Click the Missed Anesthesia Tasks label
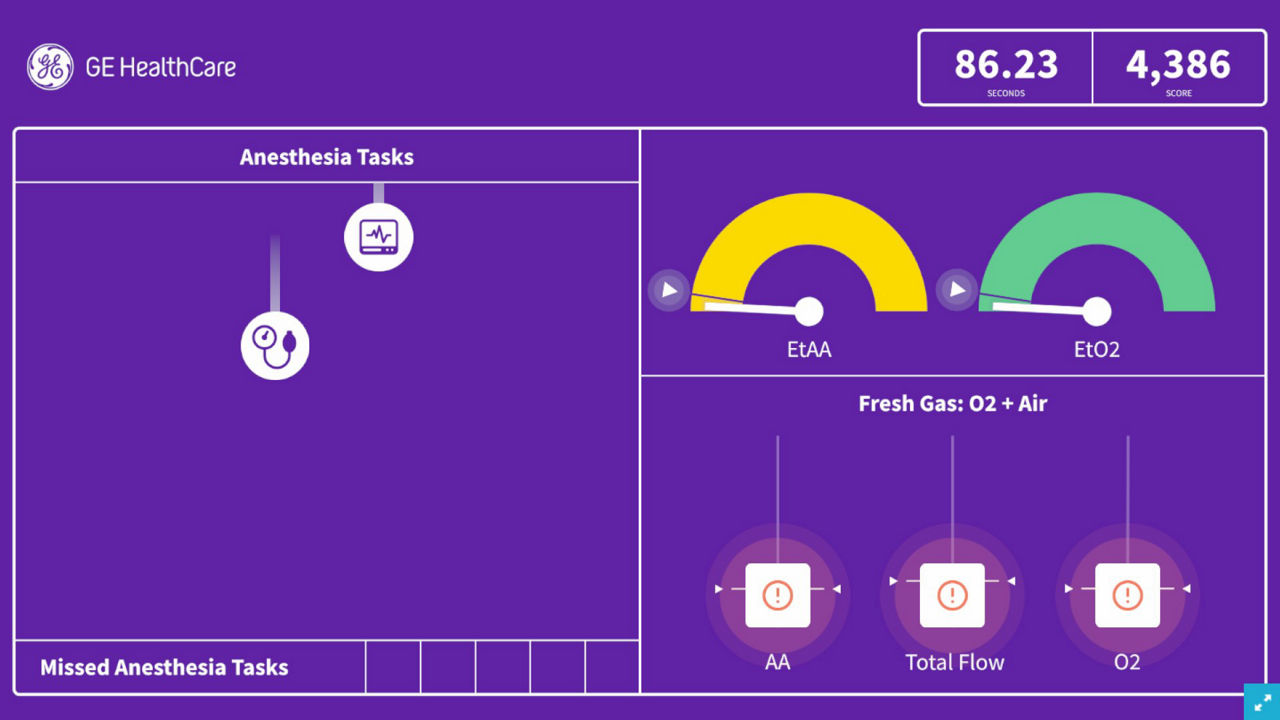Screen dimensions: 1280x720 tap(163, 667)
